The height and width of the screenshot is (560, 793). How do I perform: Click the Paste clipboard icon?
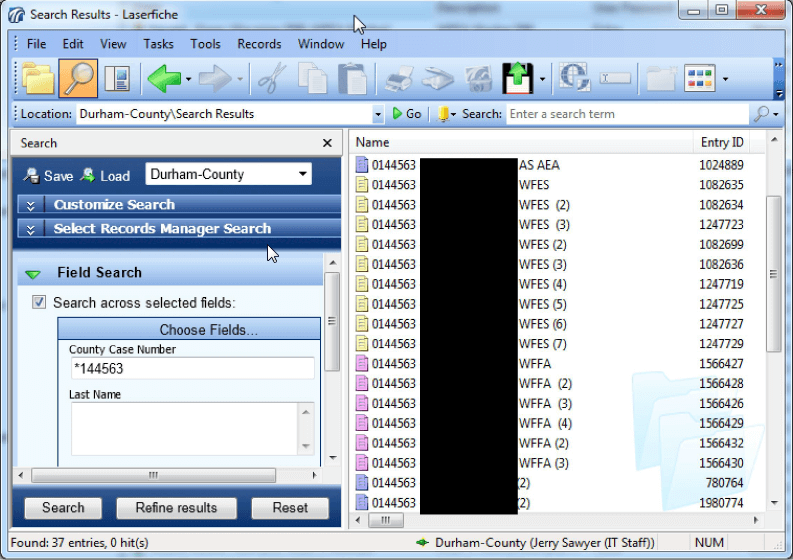pos(352,78)
